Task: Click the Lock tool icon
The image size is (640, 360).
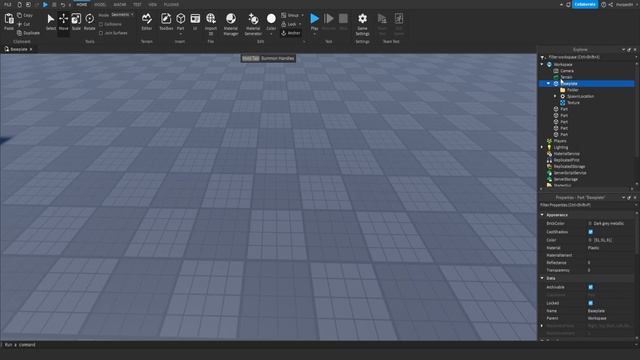Action: pyautogui.click(x=284, y=24)
